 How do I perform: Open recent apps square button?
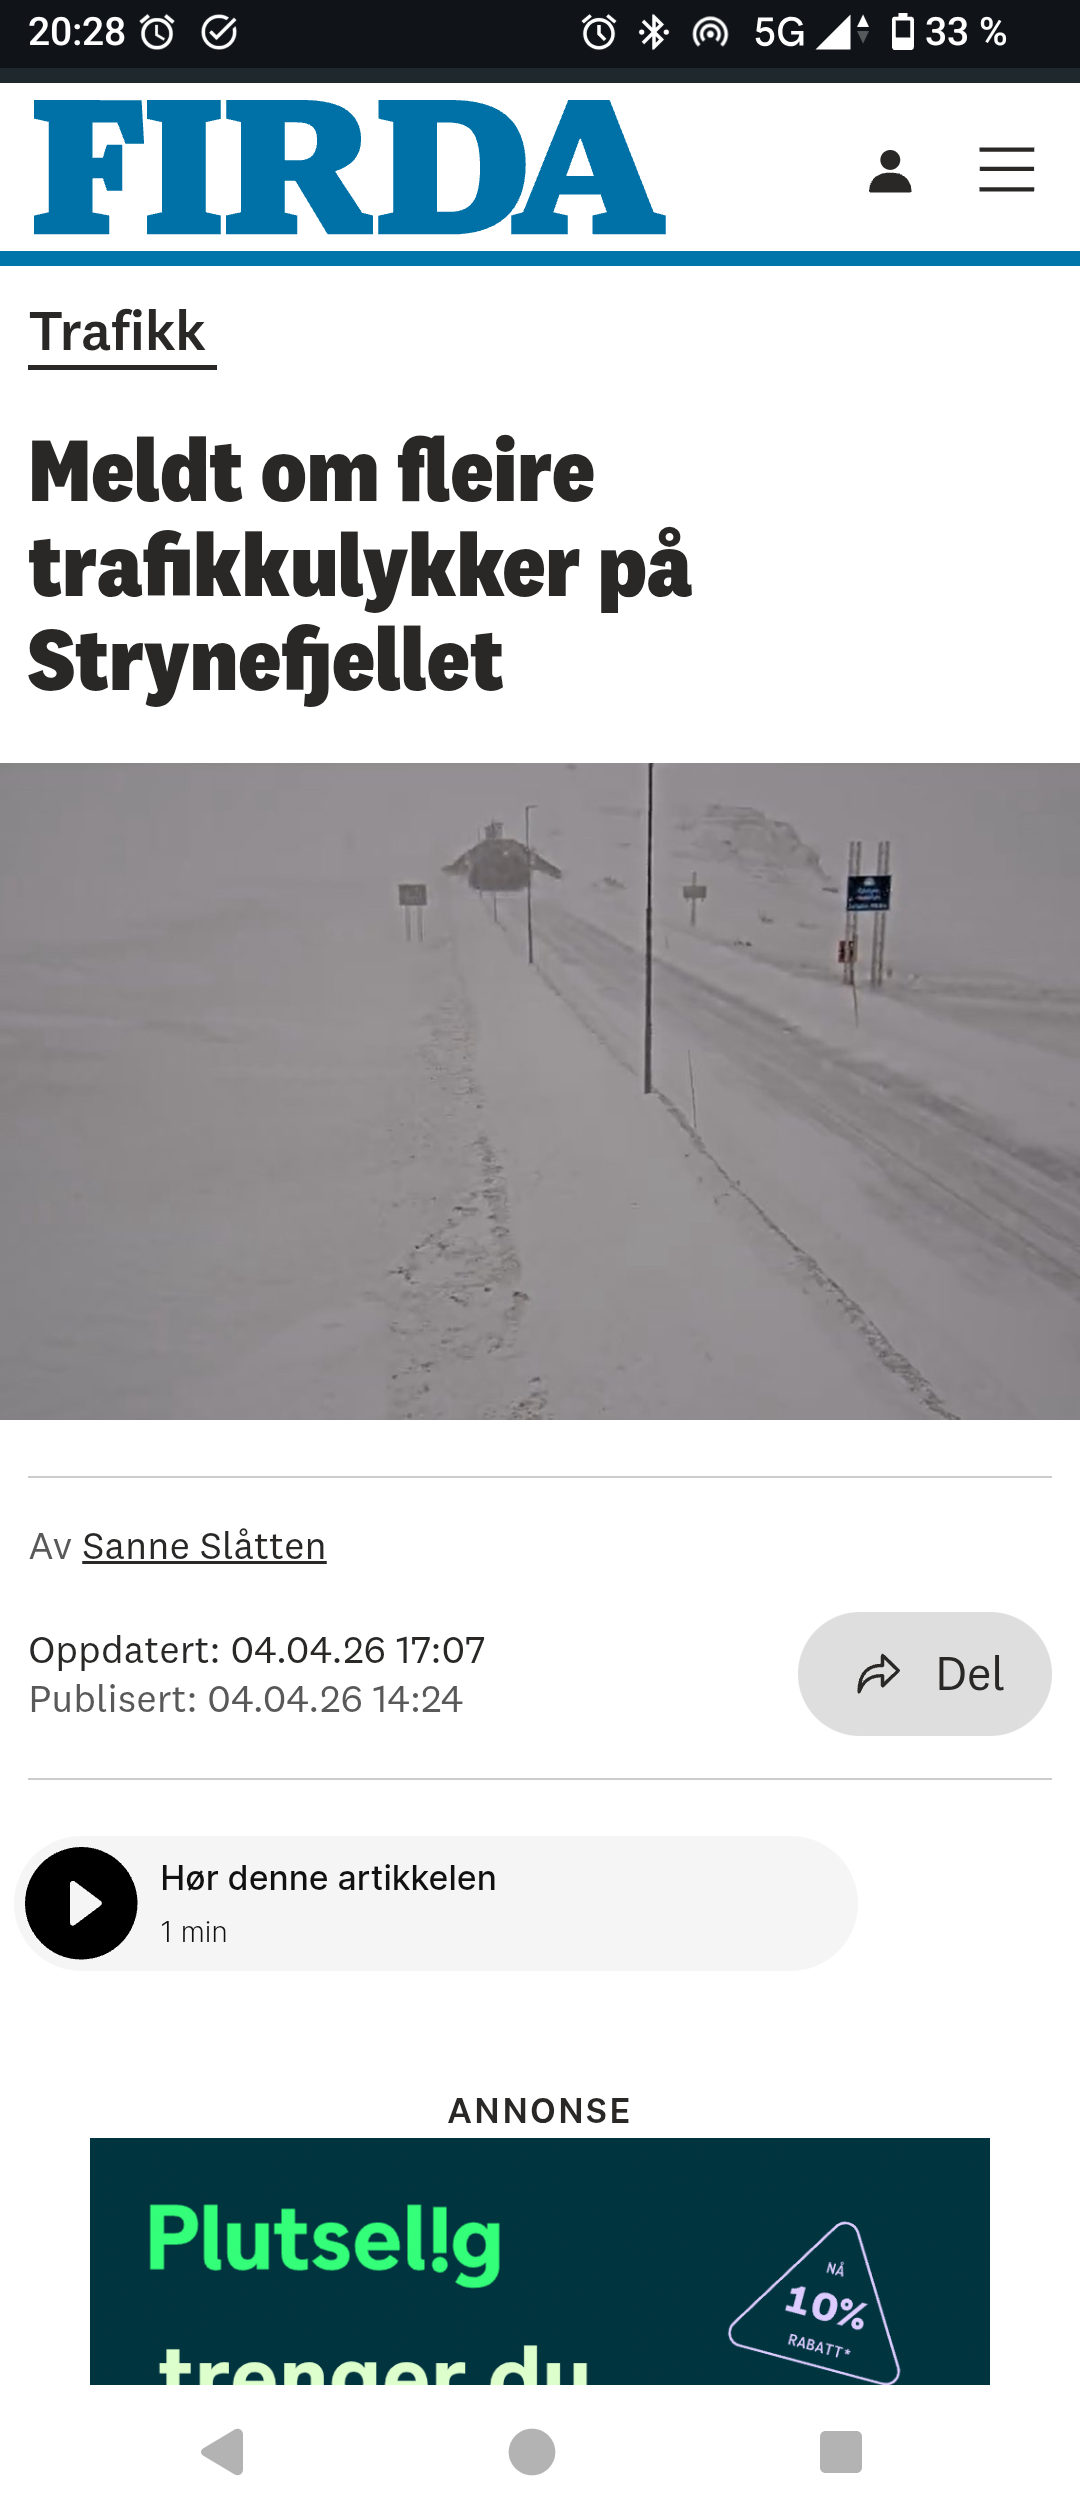(x=841, y=2452)
